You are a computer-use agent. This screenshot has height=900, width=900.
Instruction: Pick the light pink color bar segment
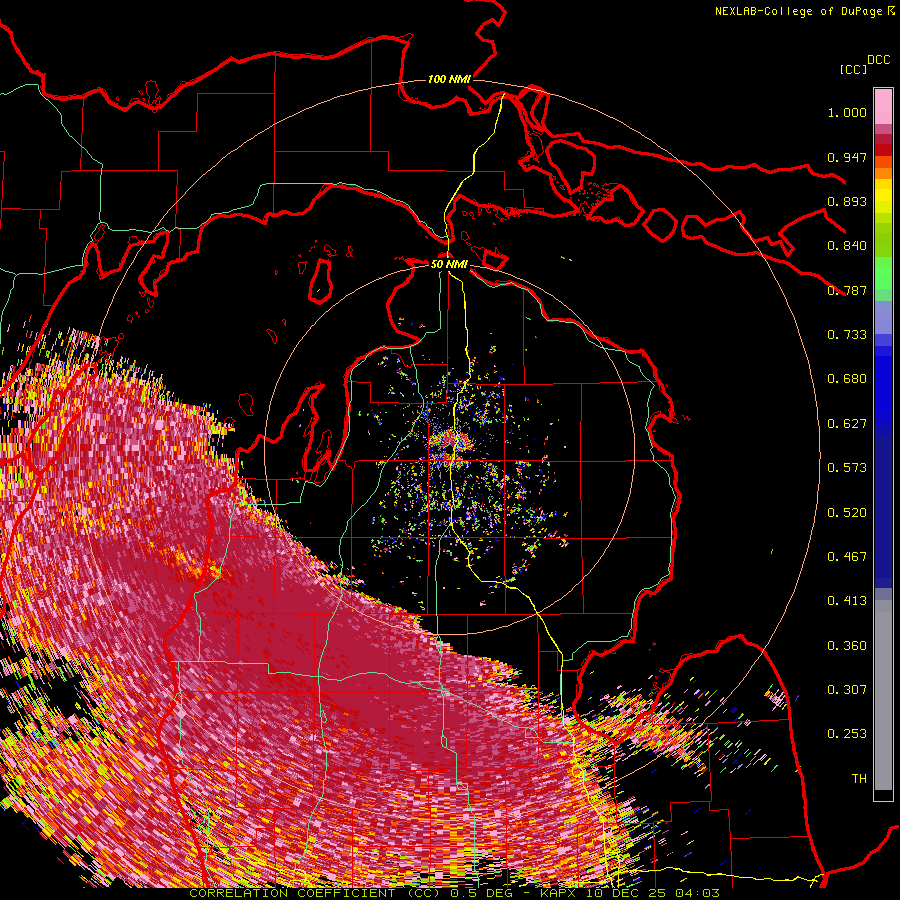coord(883,106)
